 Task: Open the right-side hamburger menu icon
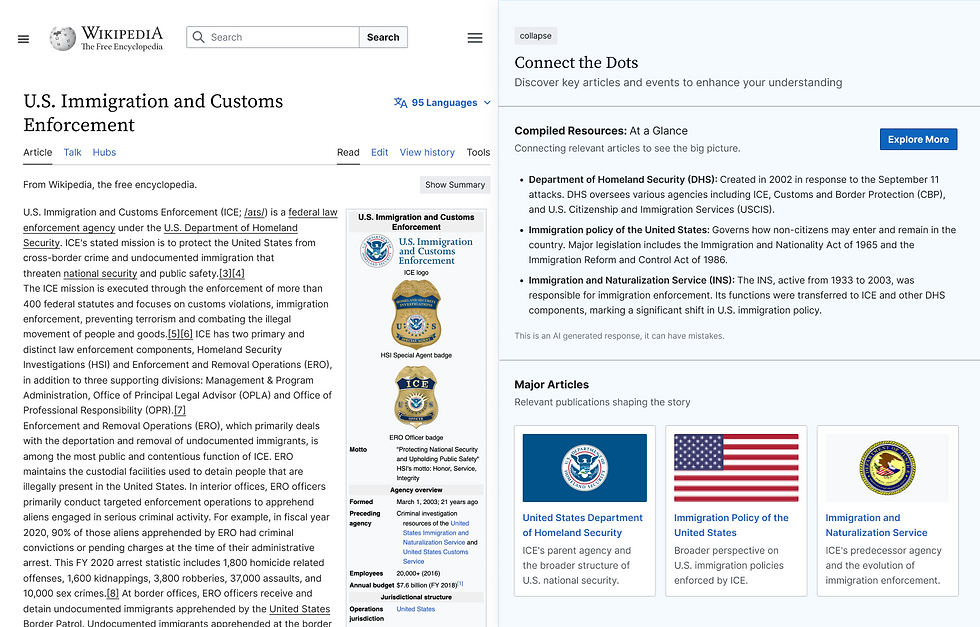(475, 38)
